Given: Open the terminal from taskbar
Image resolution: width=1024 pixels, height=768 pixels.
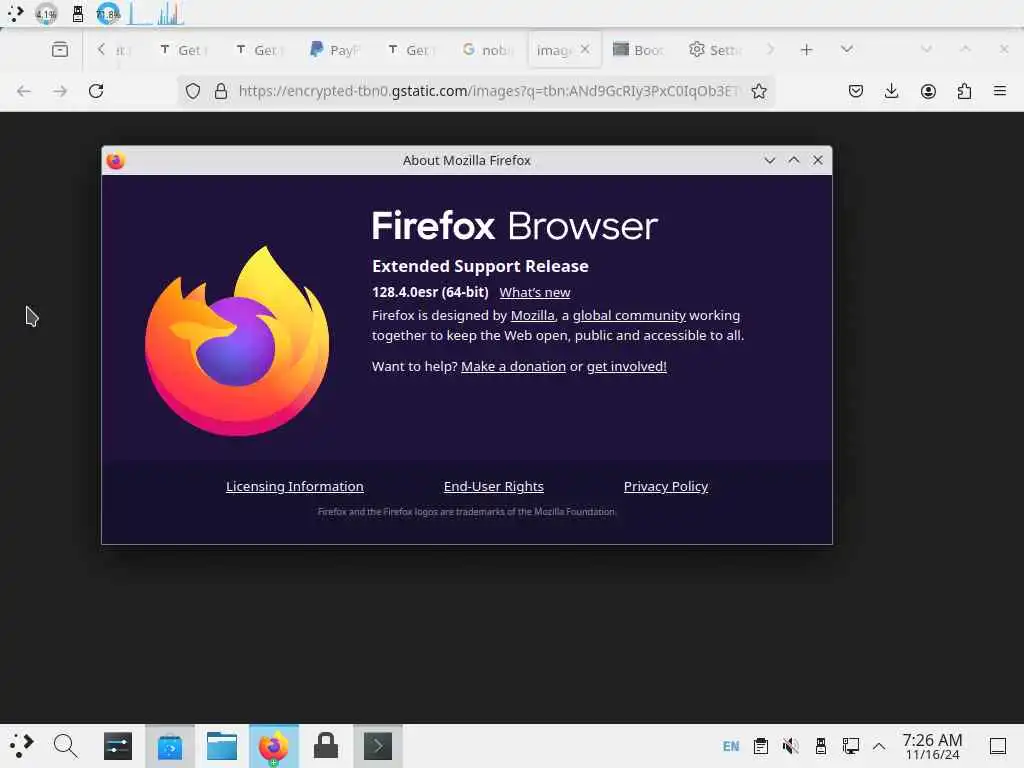Looking at the screenshot, I should 377,746.
